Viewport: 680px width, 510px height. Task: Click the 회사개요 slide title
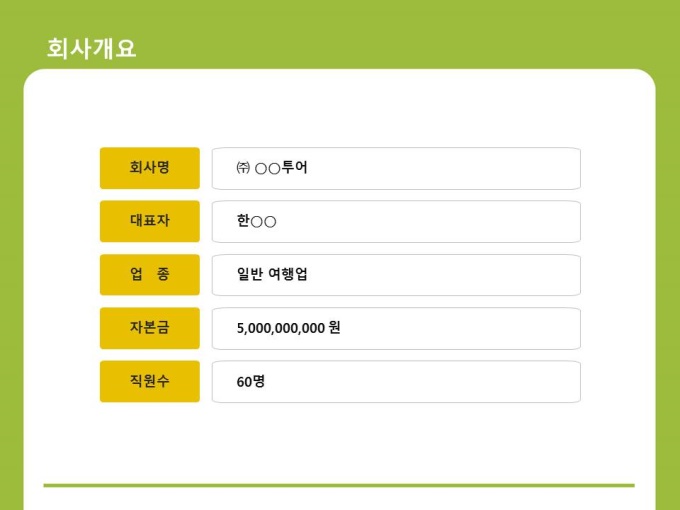pos(91,48)
